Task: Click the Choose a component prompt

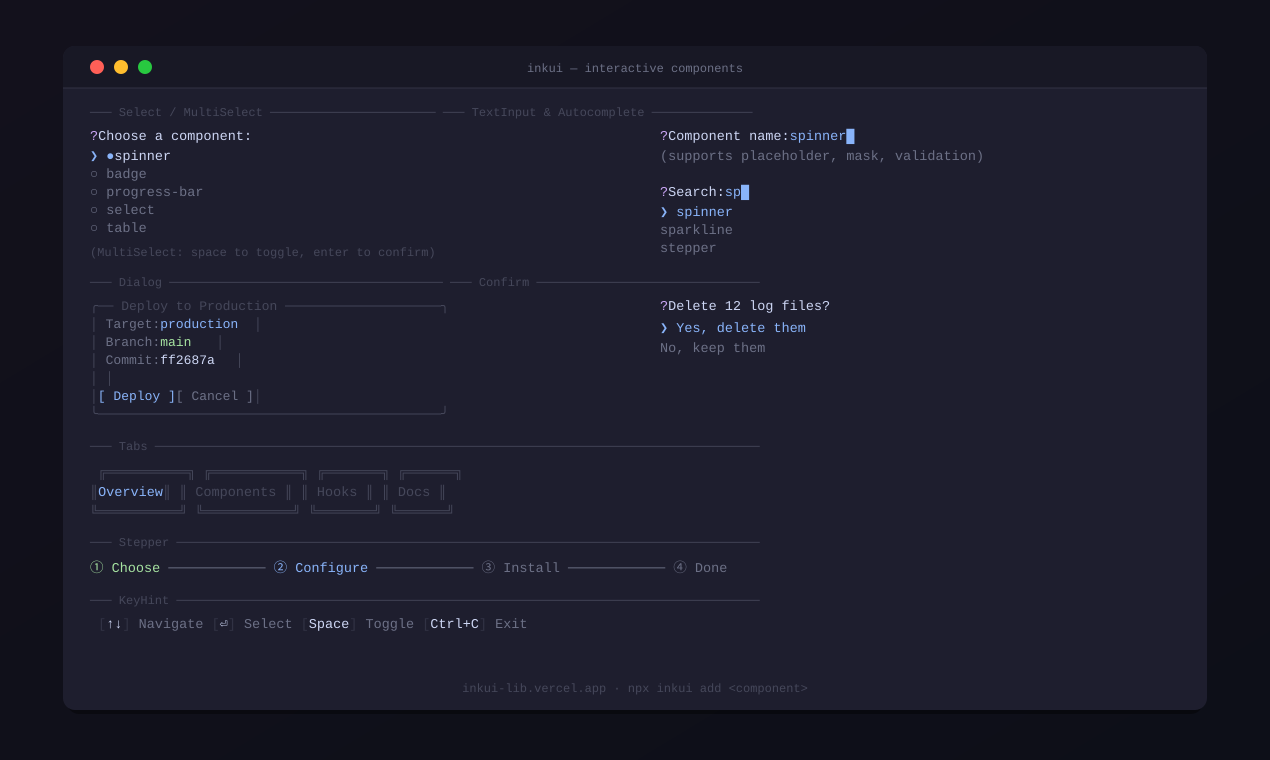Action: pyautogui.click(x=171, y=137)
